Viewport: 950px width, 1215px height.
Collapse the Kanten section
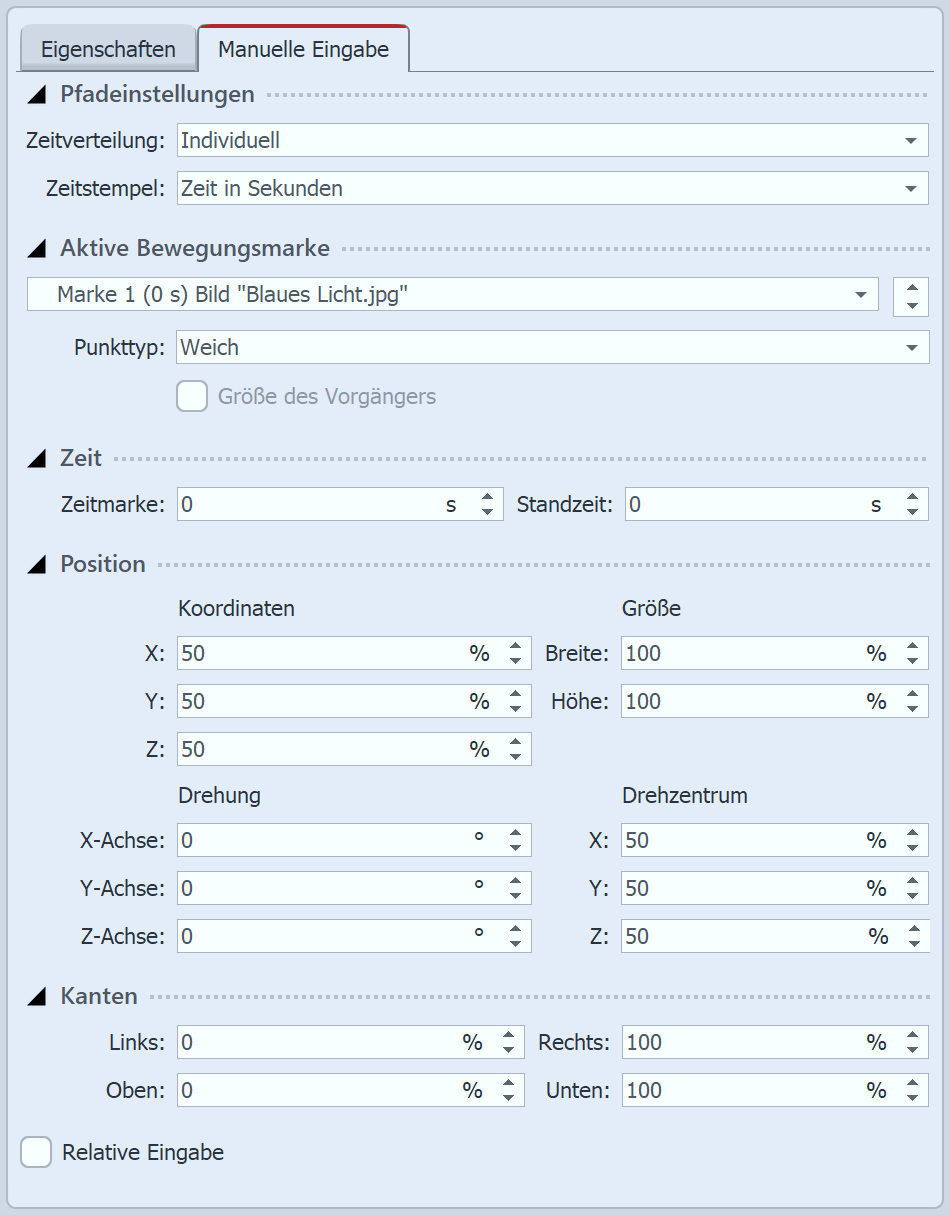[38, 996]
